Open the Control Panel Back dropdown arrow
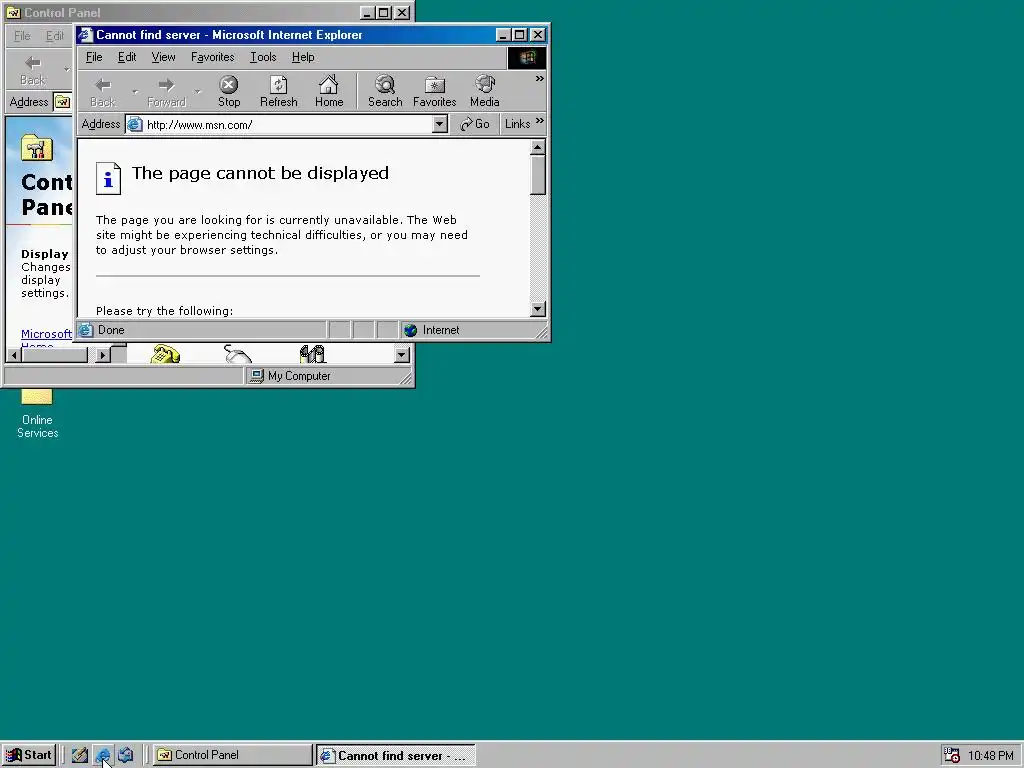The height and width of the screenshot is (768, 1024). 66,69
